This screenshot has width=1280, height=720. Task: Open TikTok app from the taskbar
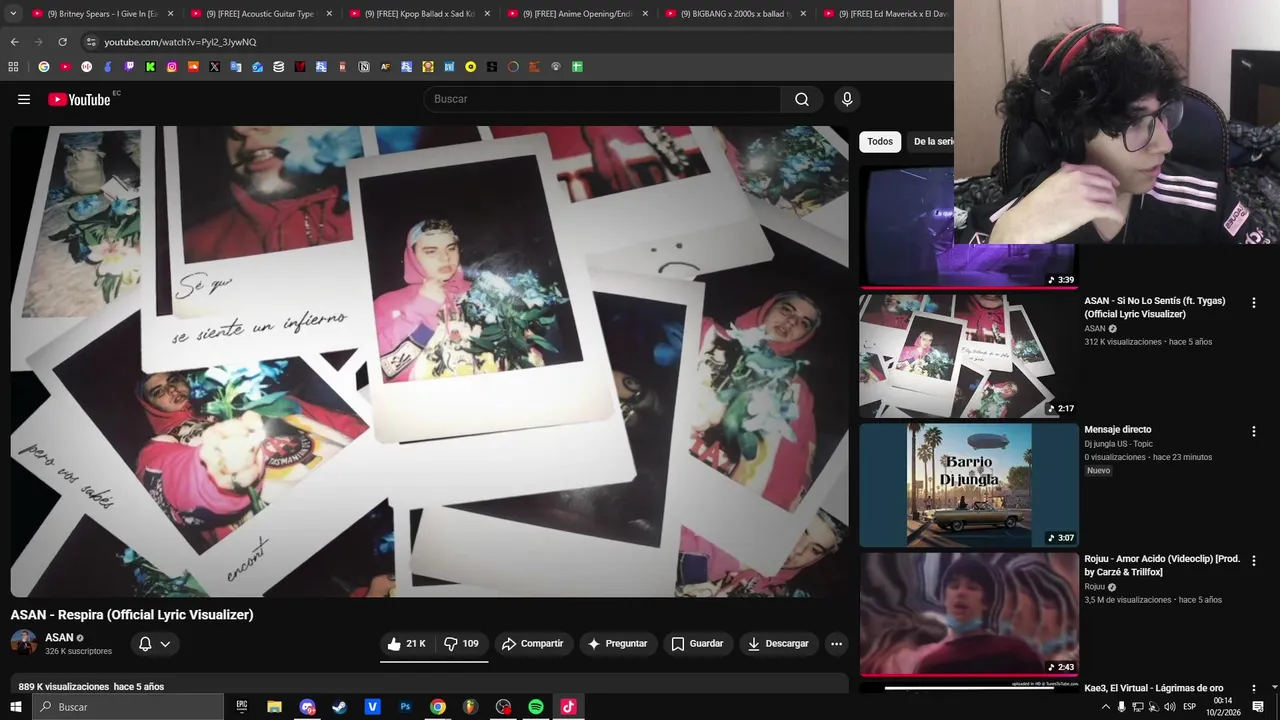click(x=568, y=707)
